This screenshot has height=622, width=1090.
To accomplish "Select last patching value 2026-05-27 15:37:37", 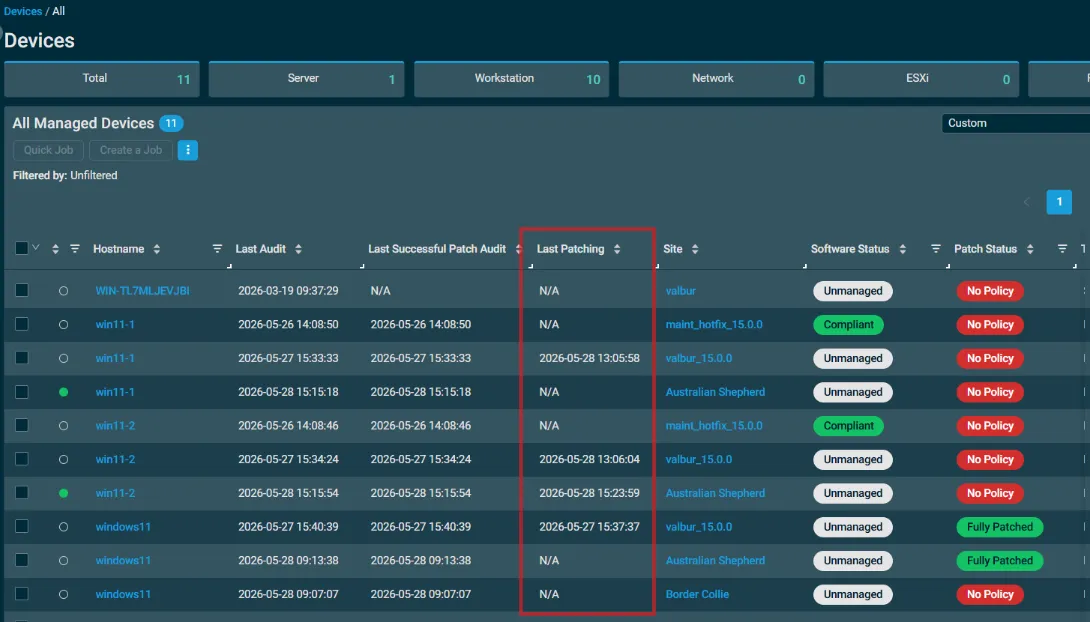I will (589, 527).
